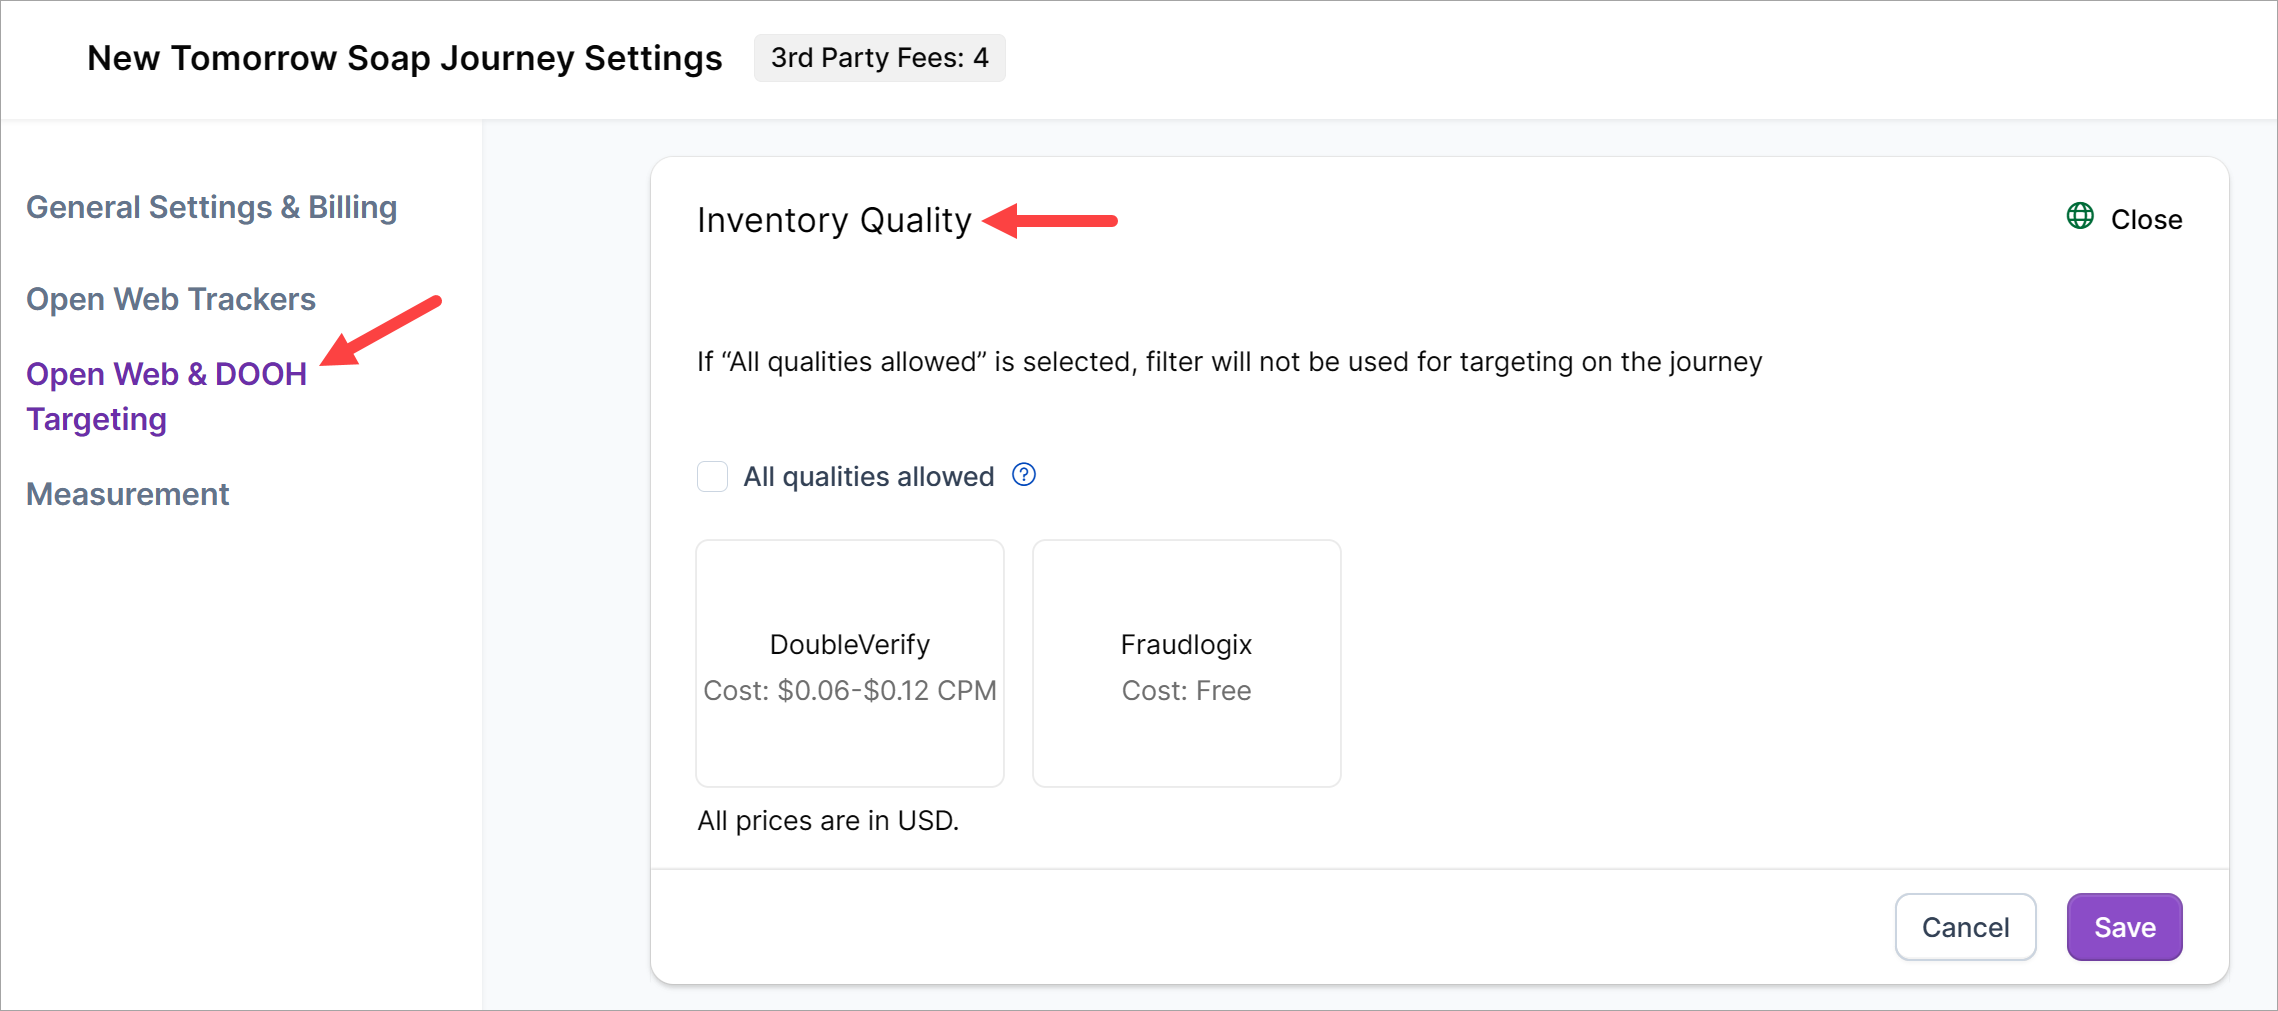Open the All qualities allowed help tooltip

(x=1024, y=475)
